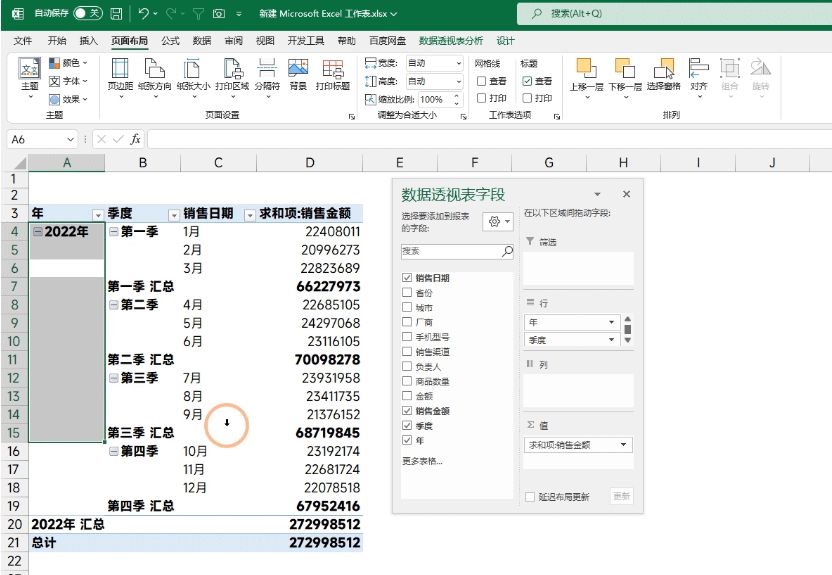Uncheck the 销售日期 field checkbox
This screenshot has height=575, width=832.
point(407,277)
